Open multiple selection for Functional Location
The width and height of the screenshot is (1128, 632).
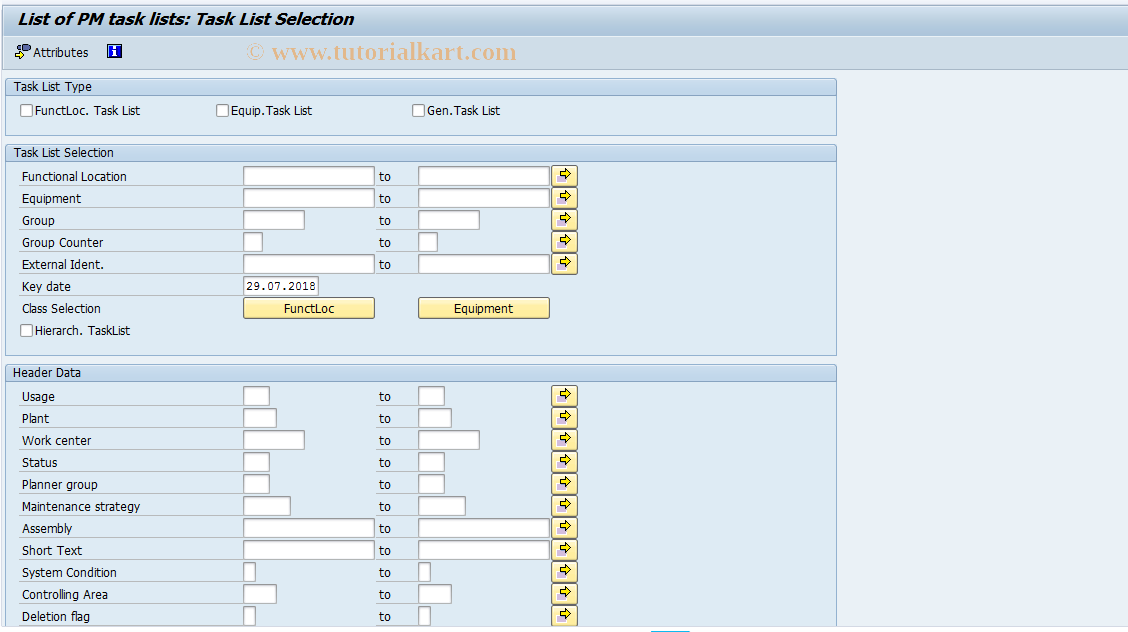(565, 175)
